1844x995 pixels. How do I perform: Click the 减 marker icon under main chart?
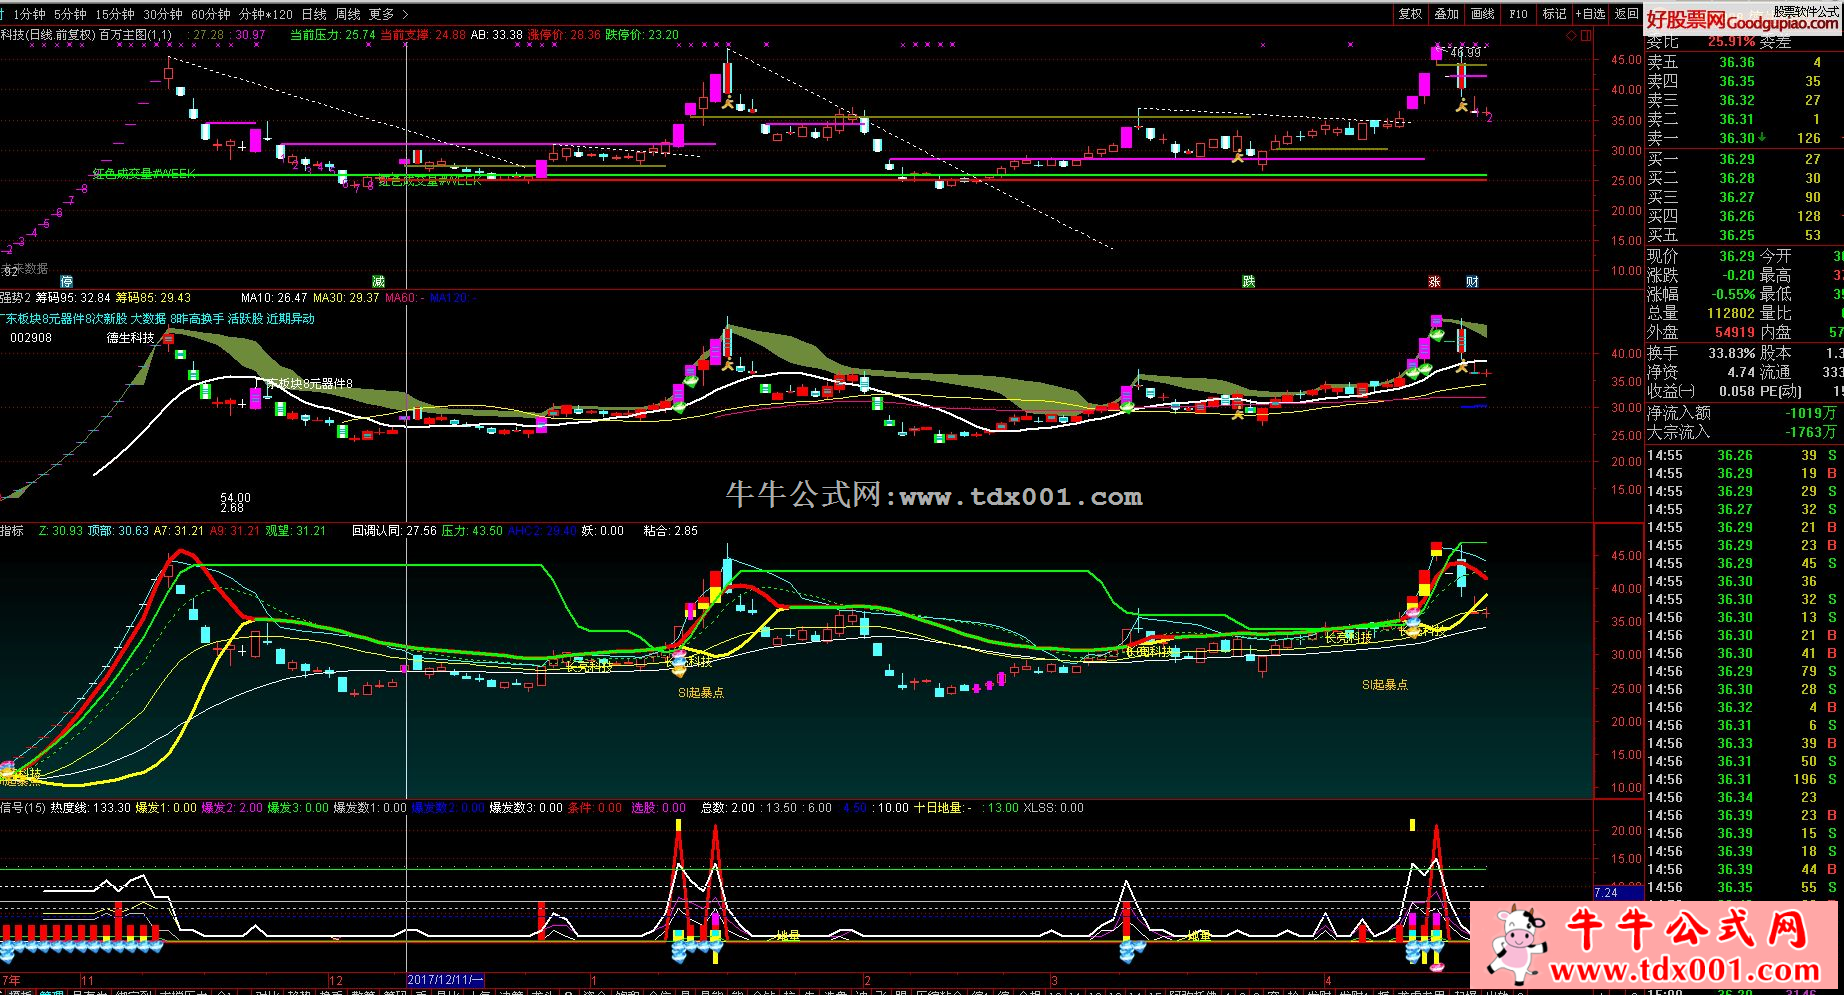[378, 282]
